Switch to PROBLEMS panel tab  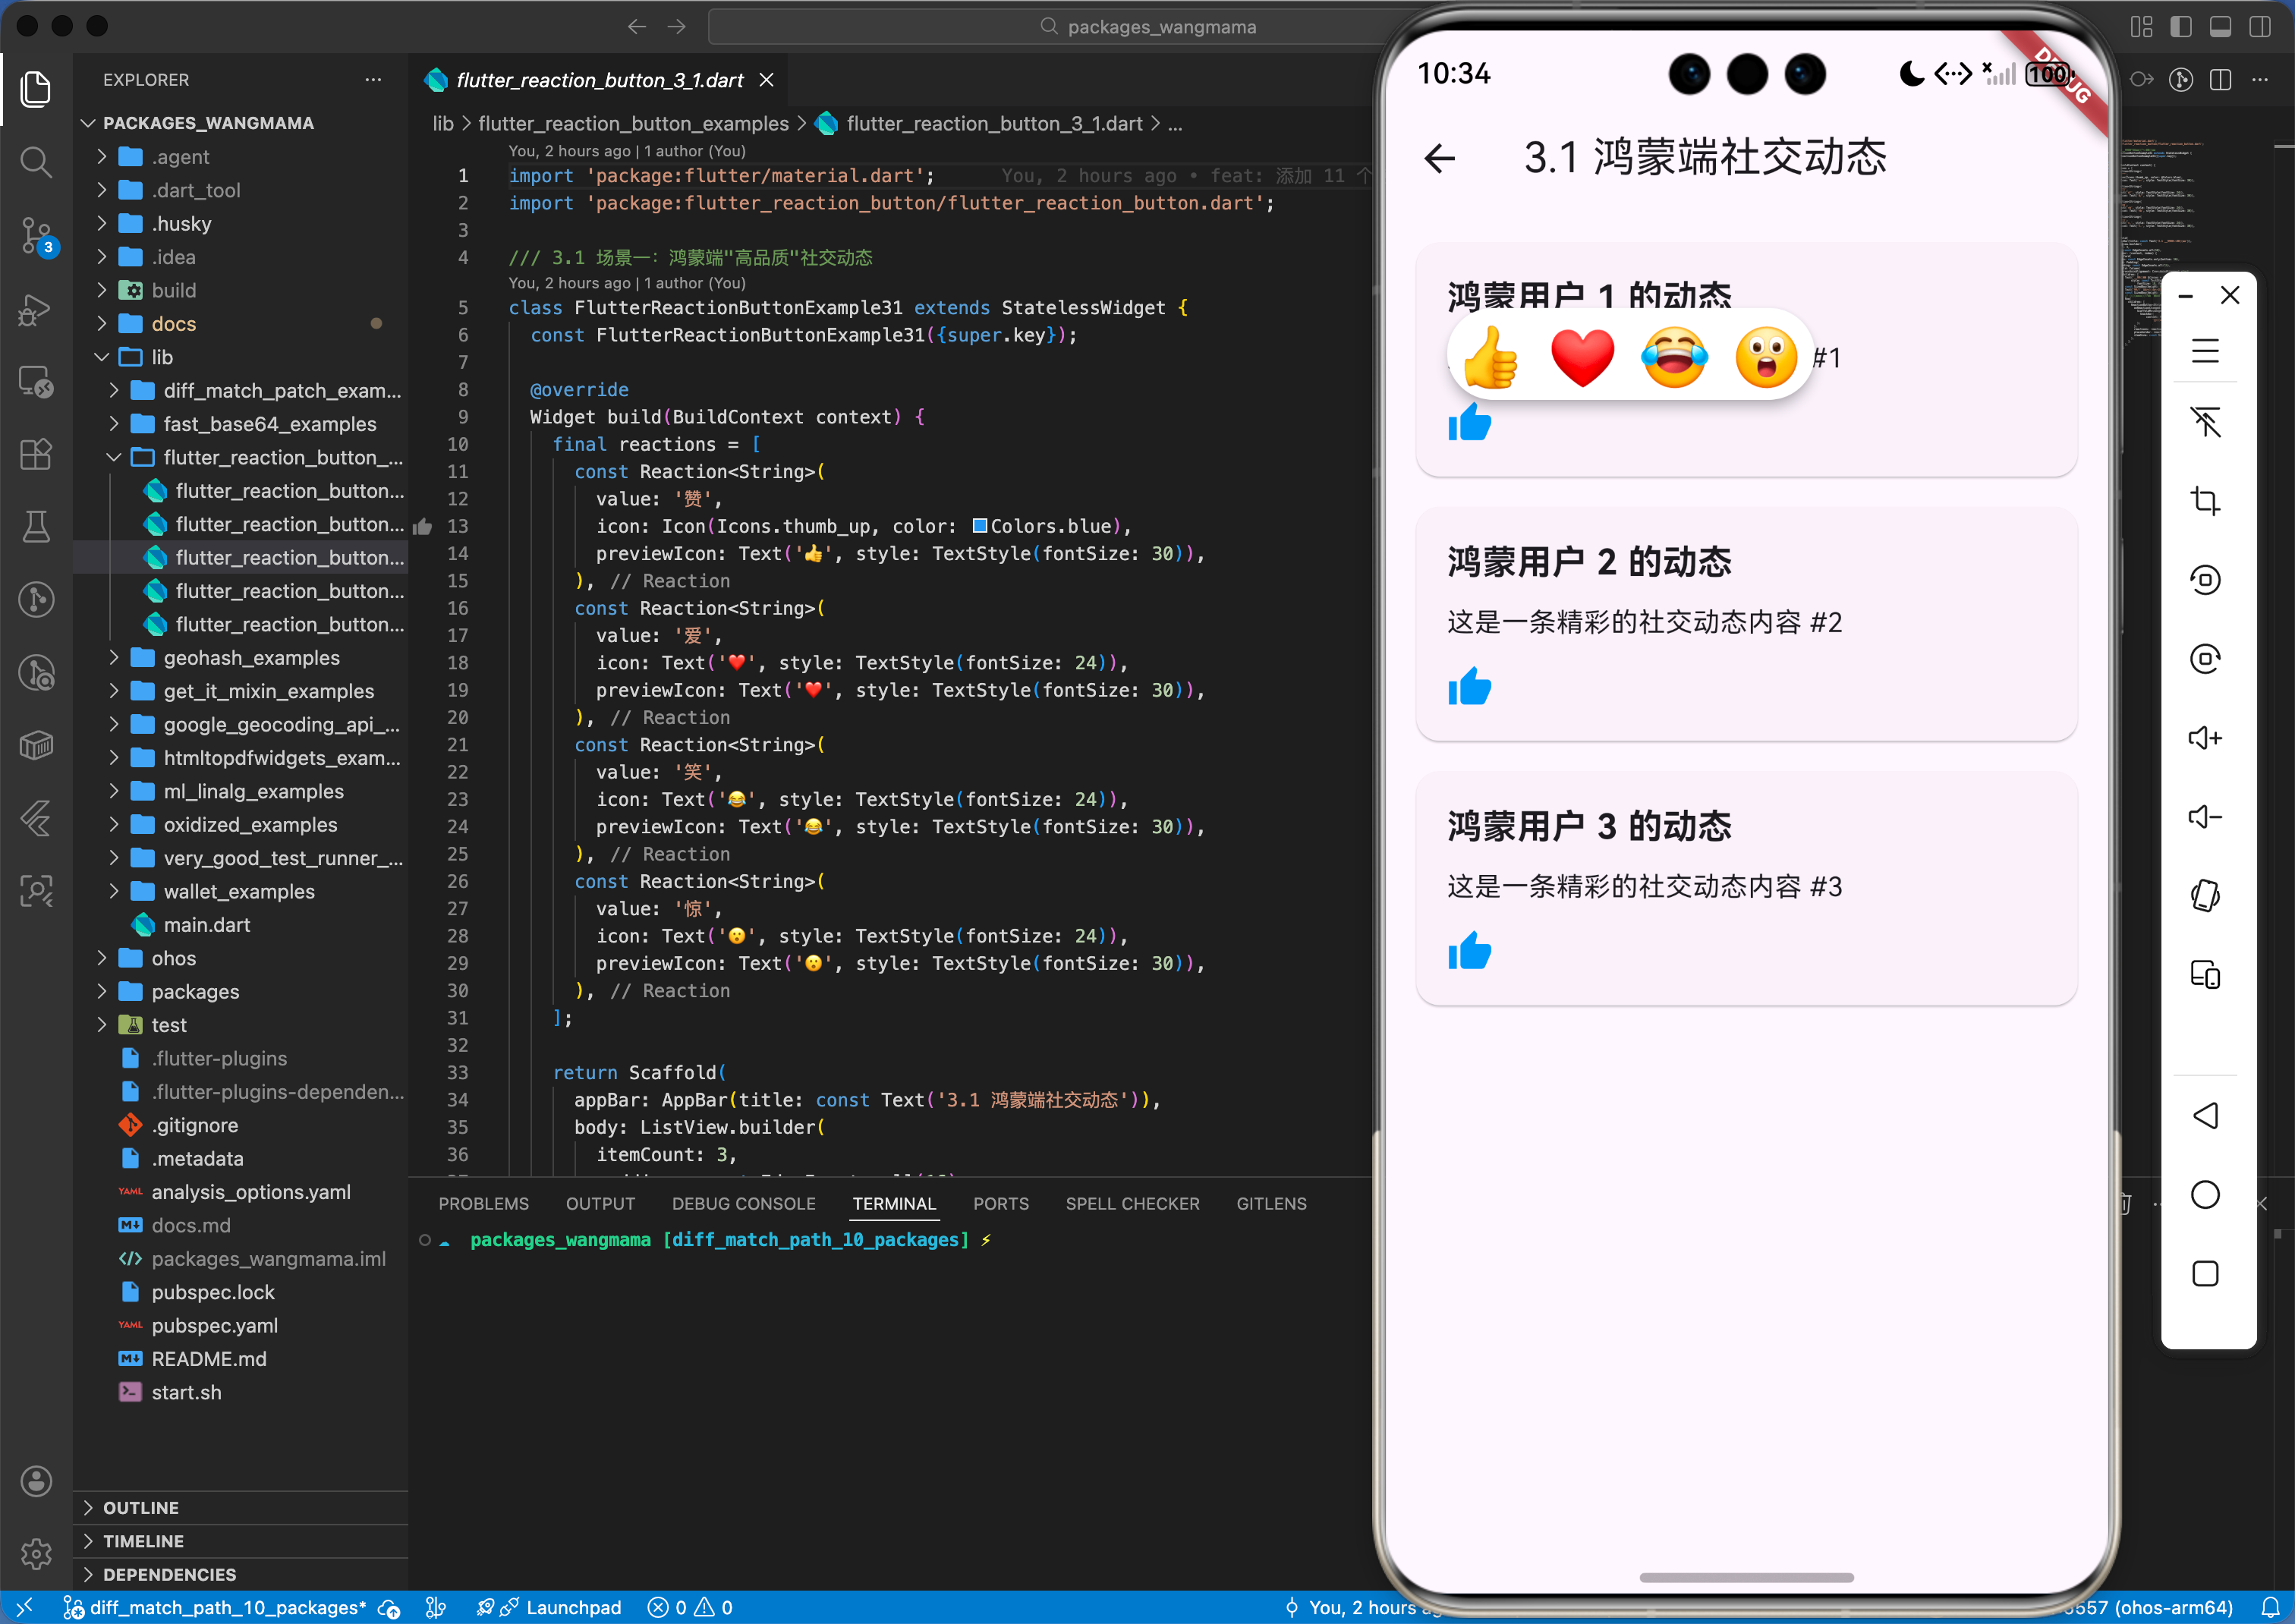coord(483,1204)
